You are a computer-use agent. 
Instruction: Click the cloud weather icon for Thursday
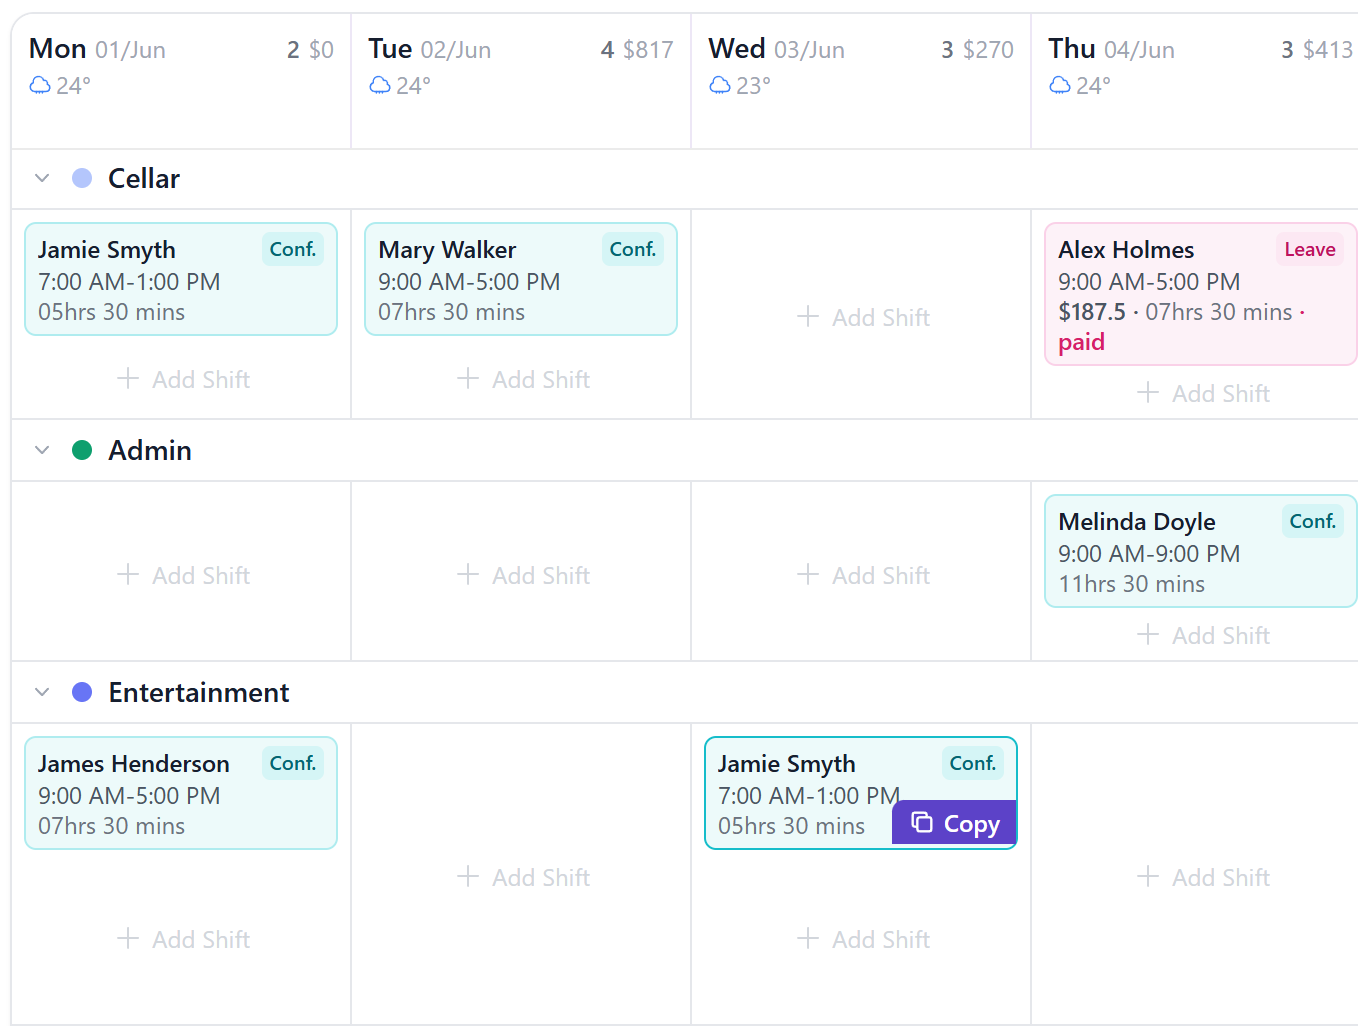pyautogui.click(x=1060, y=85)
